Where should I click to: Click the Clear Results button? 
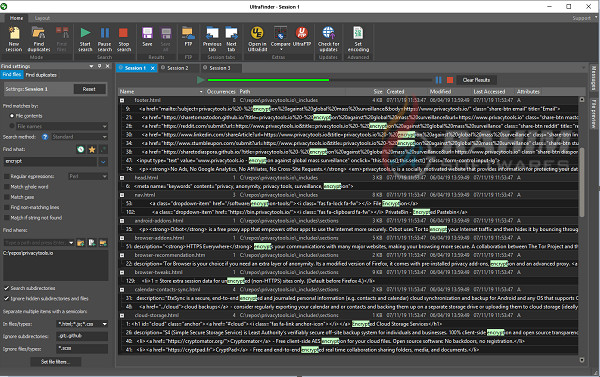click(476, 80)
